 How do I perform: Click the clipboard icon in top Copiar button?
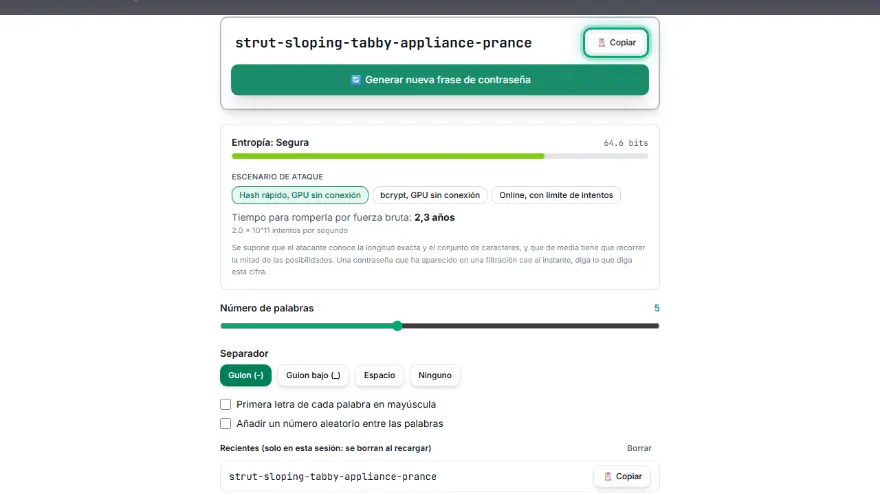pos(602,43)
